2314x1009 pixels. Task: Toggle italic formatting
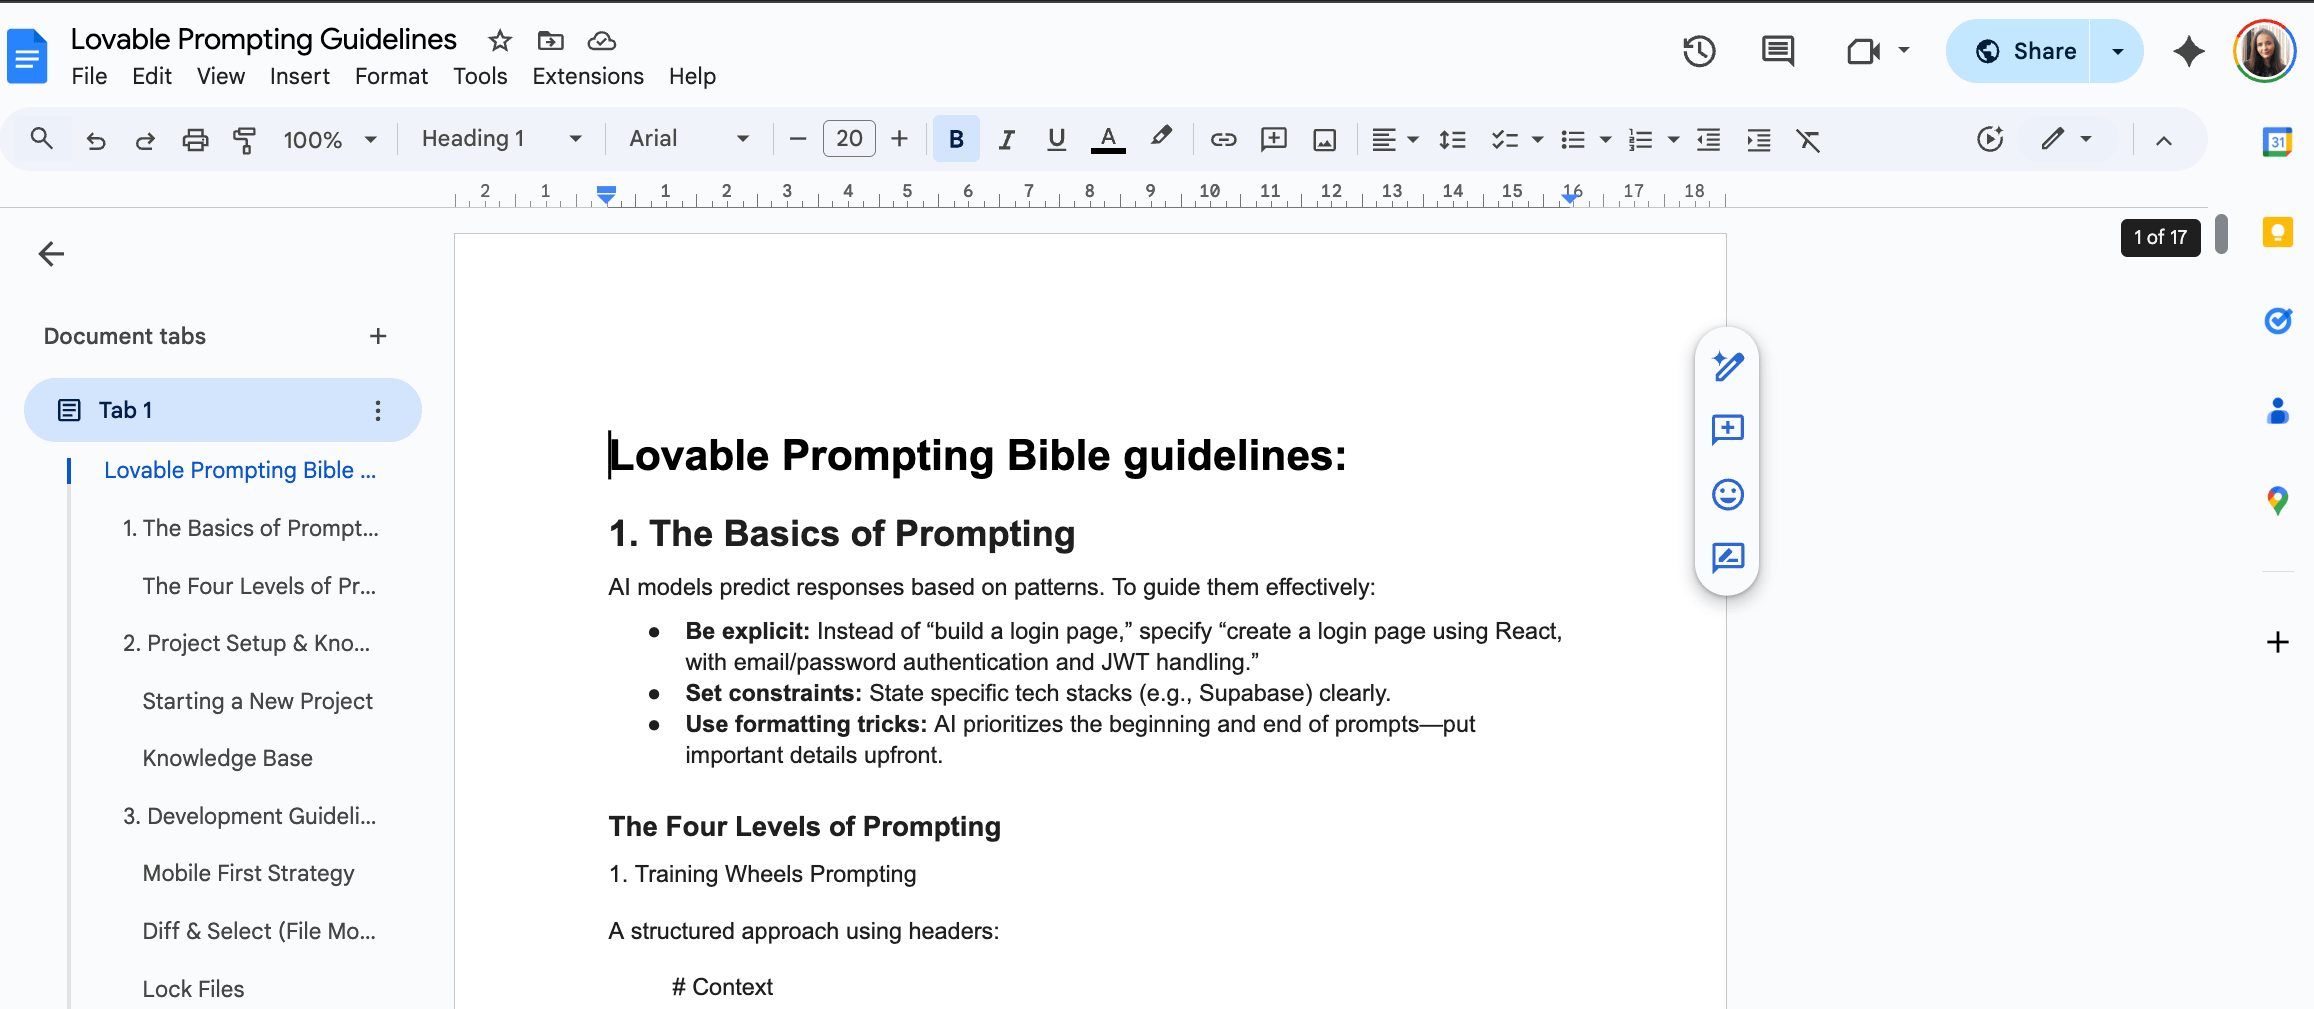[x=1006, y=139]
